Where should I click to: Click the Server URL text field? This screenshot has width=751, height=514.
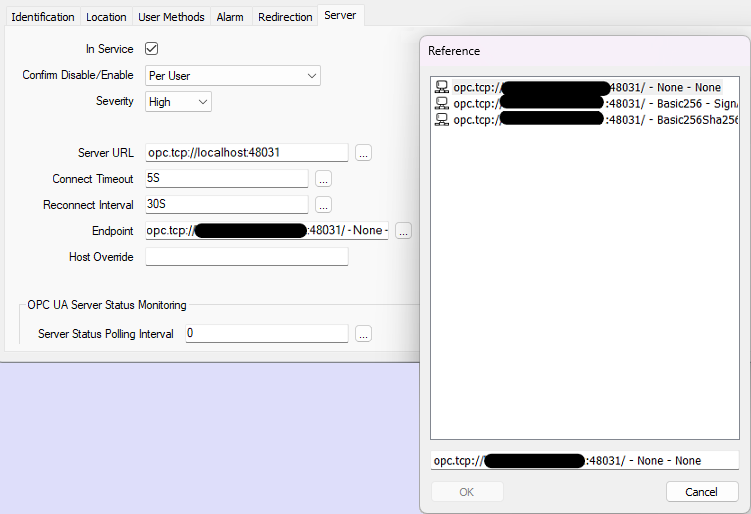point(246,153)
